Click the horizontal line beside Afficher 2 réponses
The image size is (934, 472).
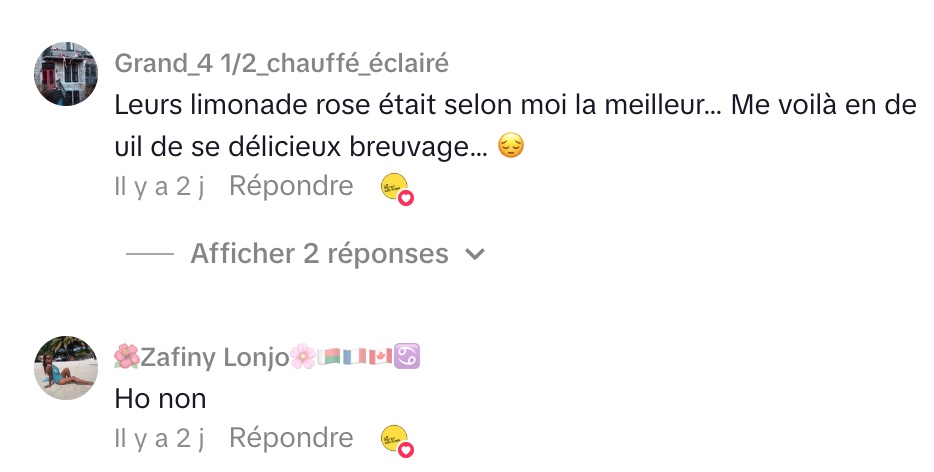(150, 254)
